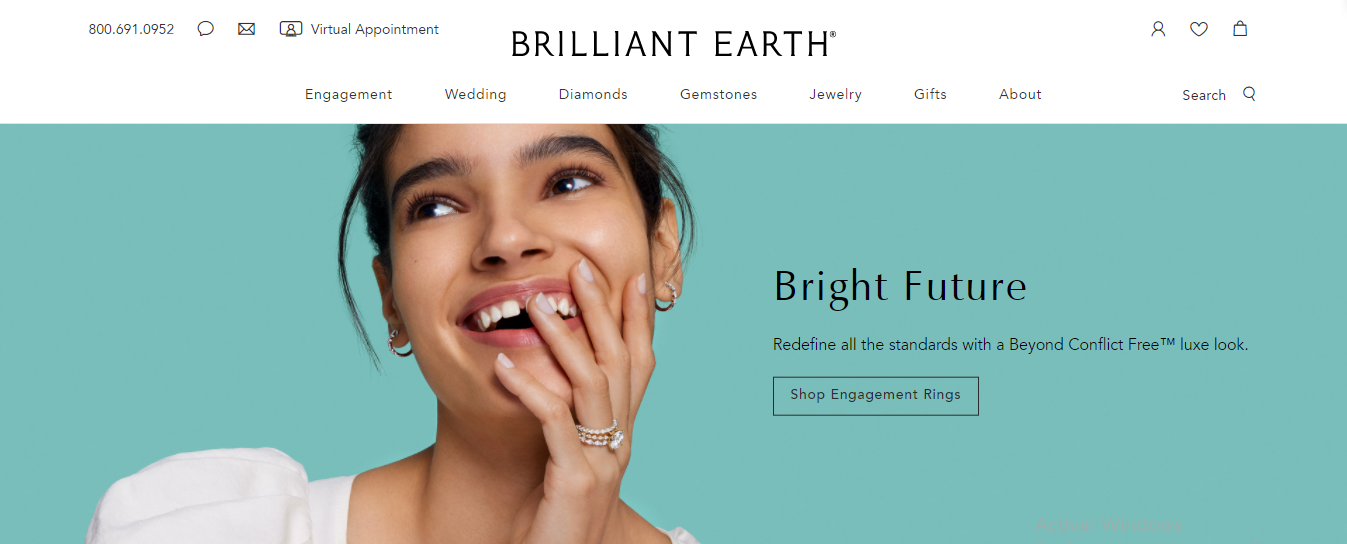Open the Engagement menu

[349, 94]
